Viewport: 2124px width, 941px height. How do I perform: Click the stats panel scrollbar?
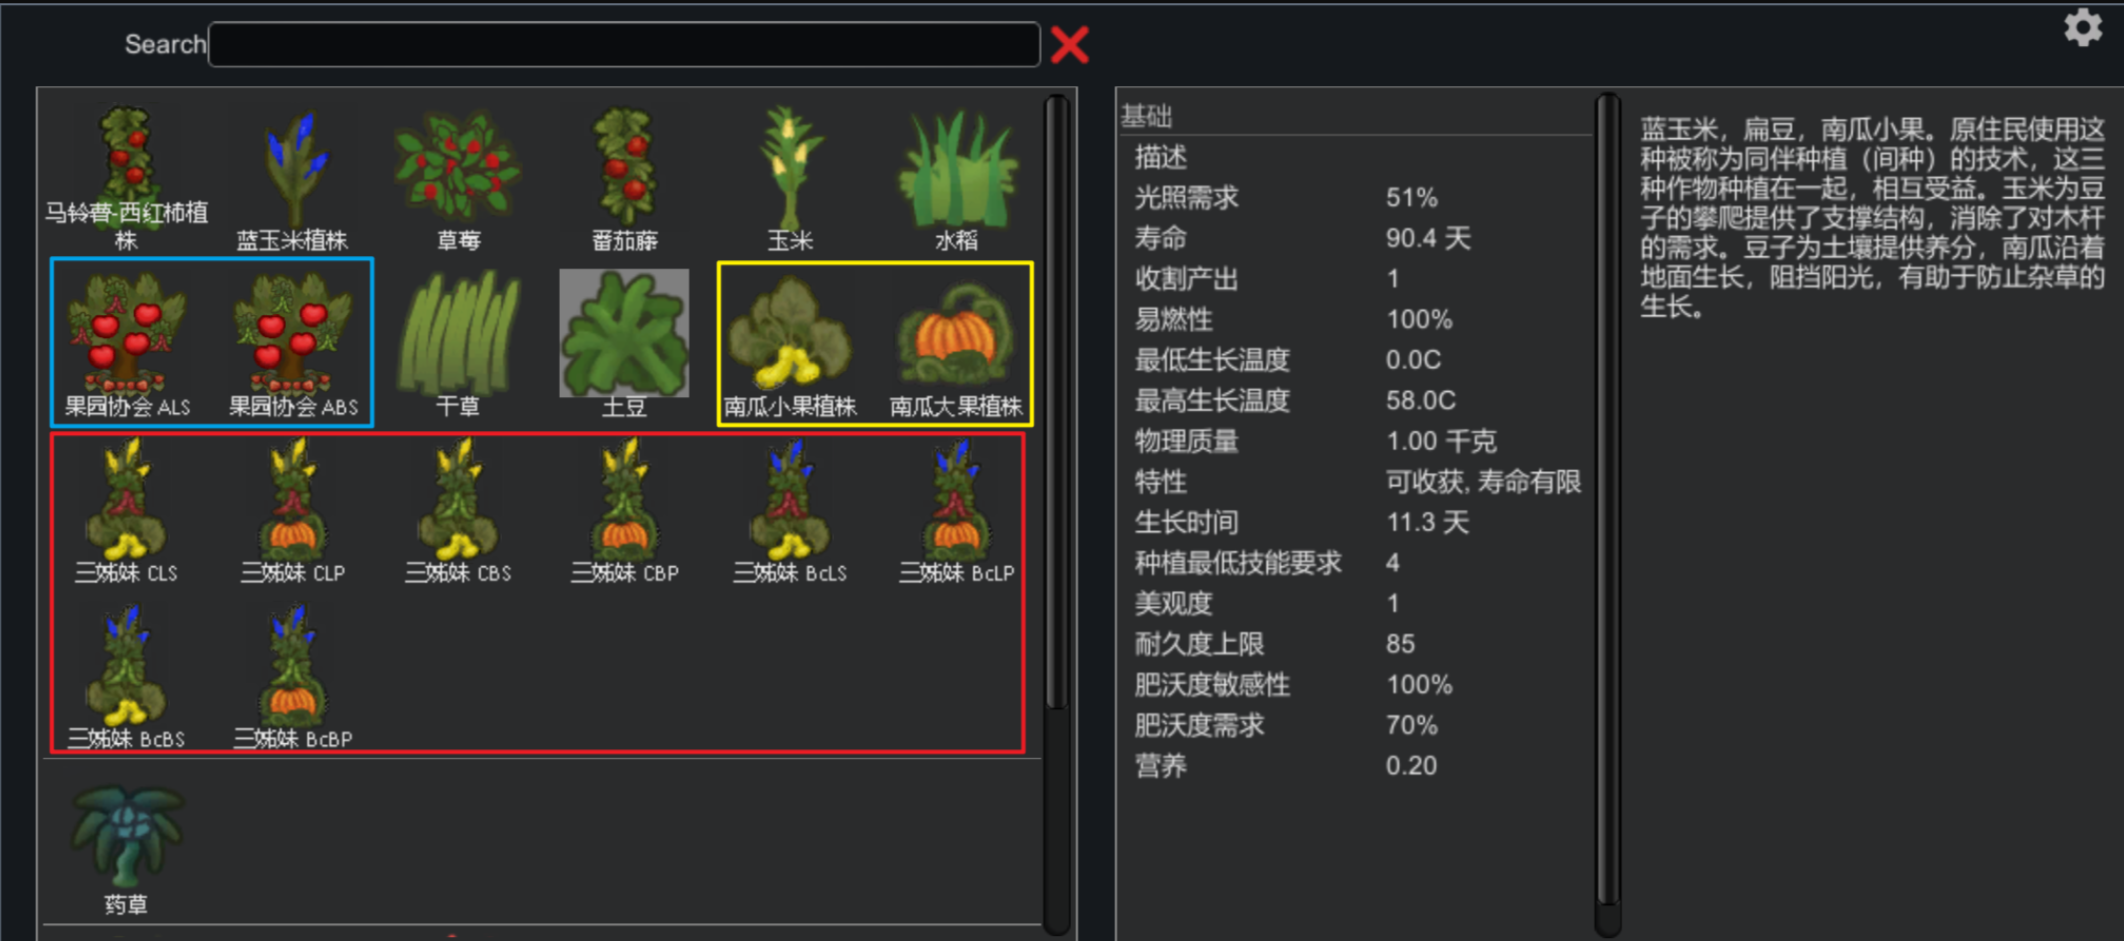(x=1607, y=500)
